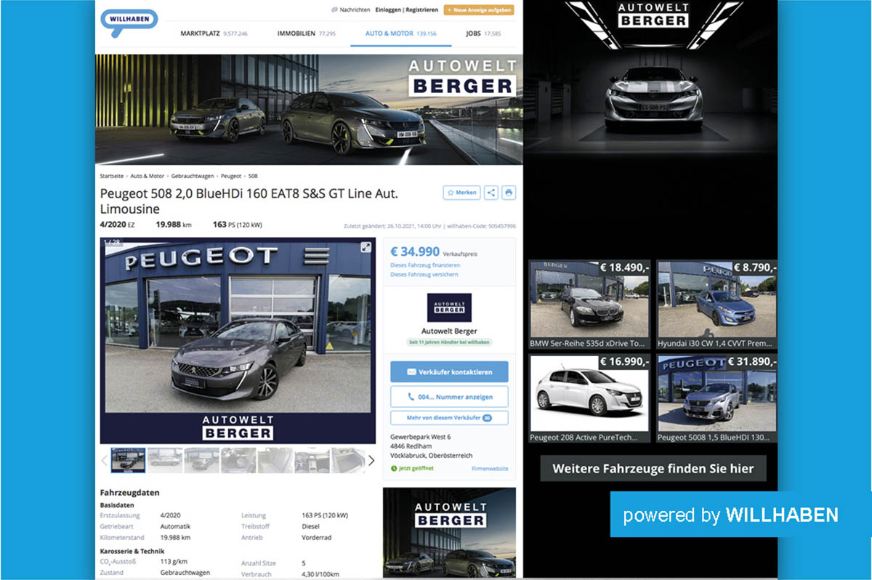This screenshot has width=872, height=580.
Task: Click the € 34.990 price text
Action: pos(415,252)
